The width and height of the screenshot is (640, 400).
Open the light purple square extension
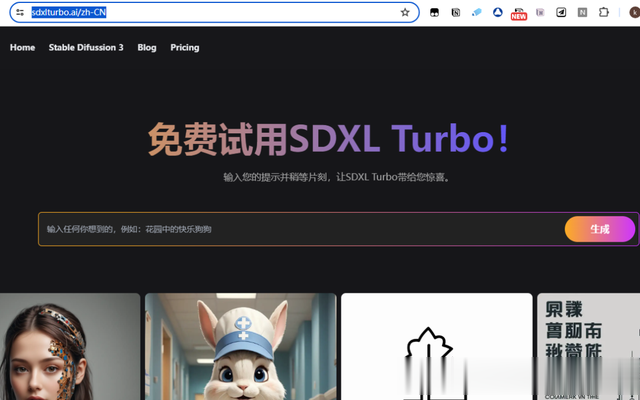(x=540, y=13)
